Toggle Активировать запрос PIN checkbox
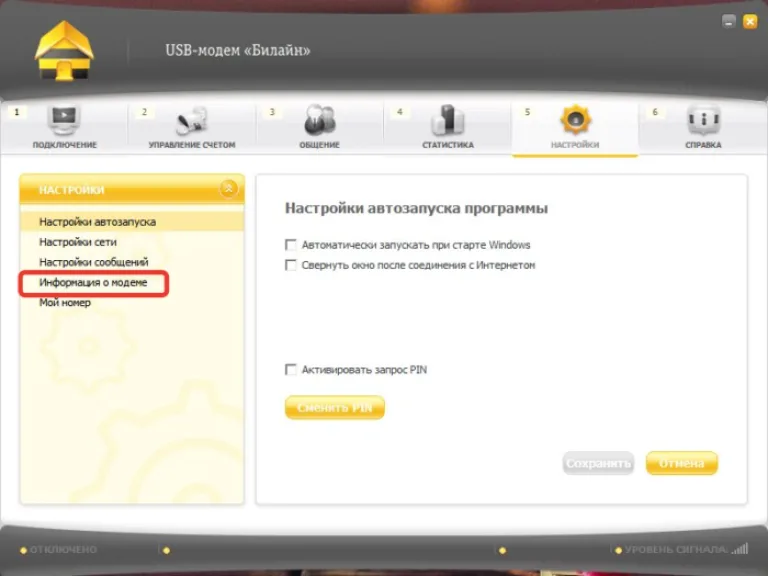Image resolution: width=768 pixels, height=576 pixels. 290,369
